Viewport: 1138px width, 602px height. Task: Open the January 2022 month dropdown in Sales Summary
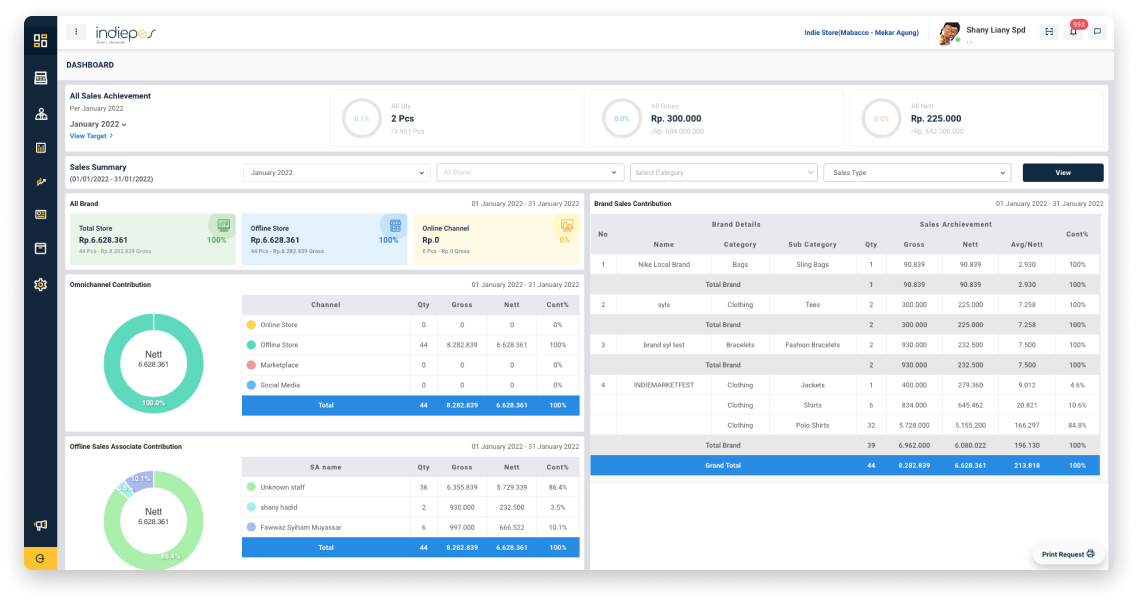337,173
